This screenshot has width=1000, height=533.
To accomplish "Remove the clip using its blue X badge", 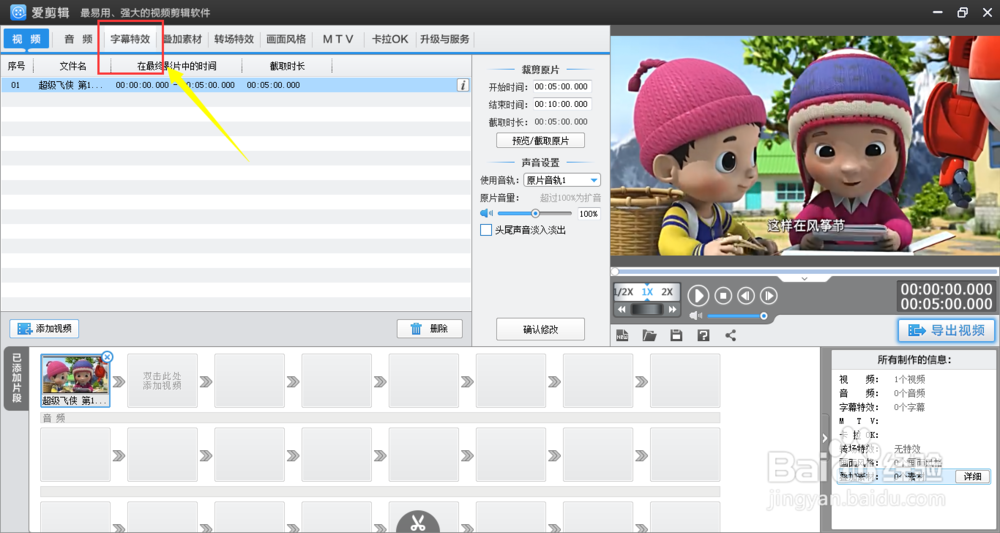I will (x=107, y=357).
